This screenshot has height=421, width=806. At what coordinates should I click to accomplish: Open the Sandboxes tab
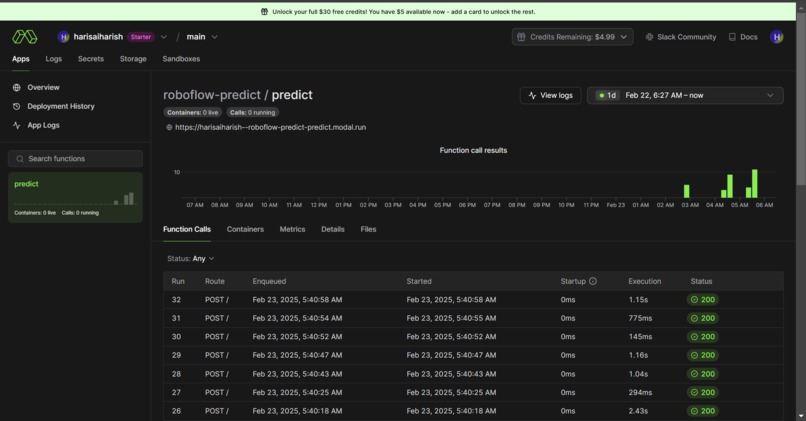181,59
